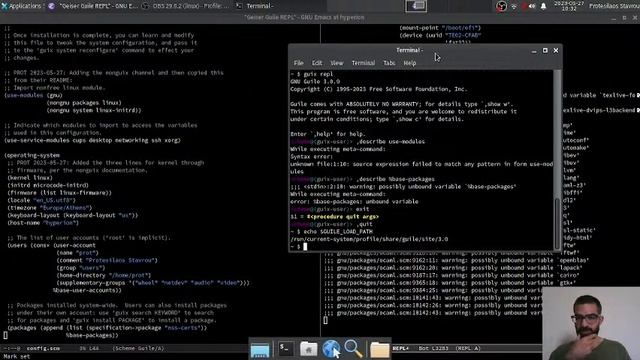Click the clock date in top panel
Screen dimensions: 640x360
pyautogui.click(x=569, y=6)
